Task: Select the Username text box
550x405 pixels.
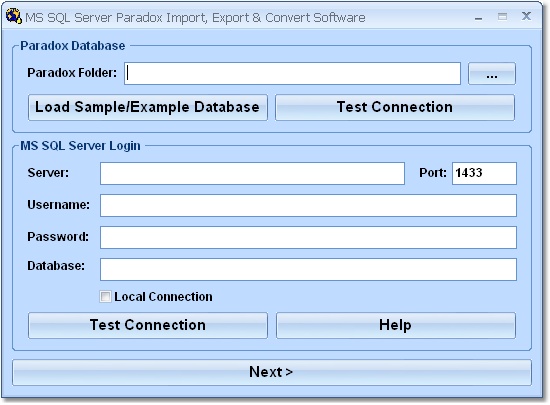Action: 308,205
